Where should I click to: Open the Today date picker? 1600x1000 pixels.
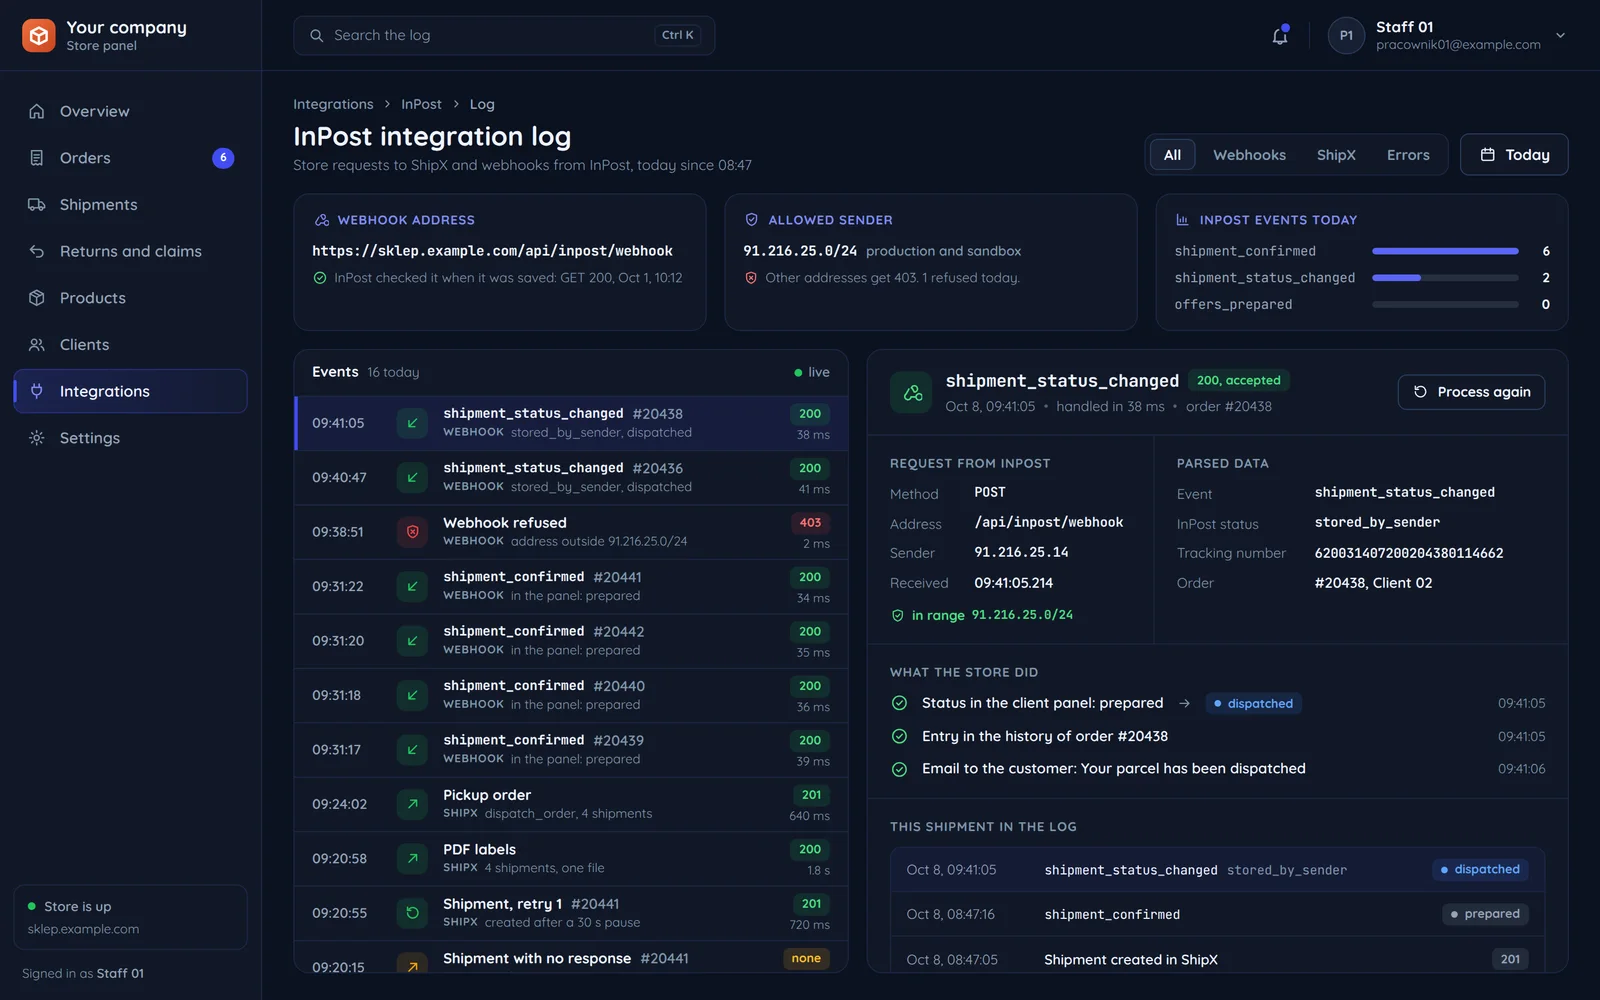point(1514,155)
